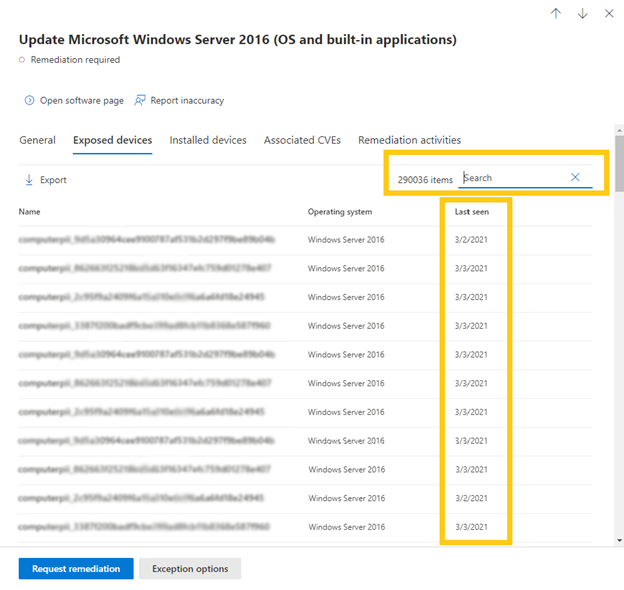The image size is (624, 590).
Task: Sort by Name column header
Action: pyautogui.click(x=29, y=212)
